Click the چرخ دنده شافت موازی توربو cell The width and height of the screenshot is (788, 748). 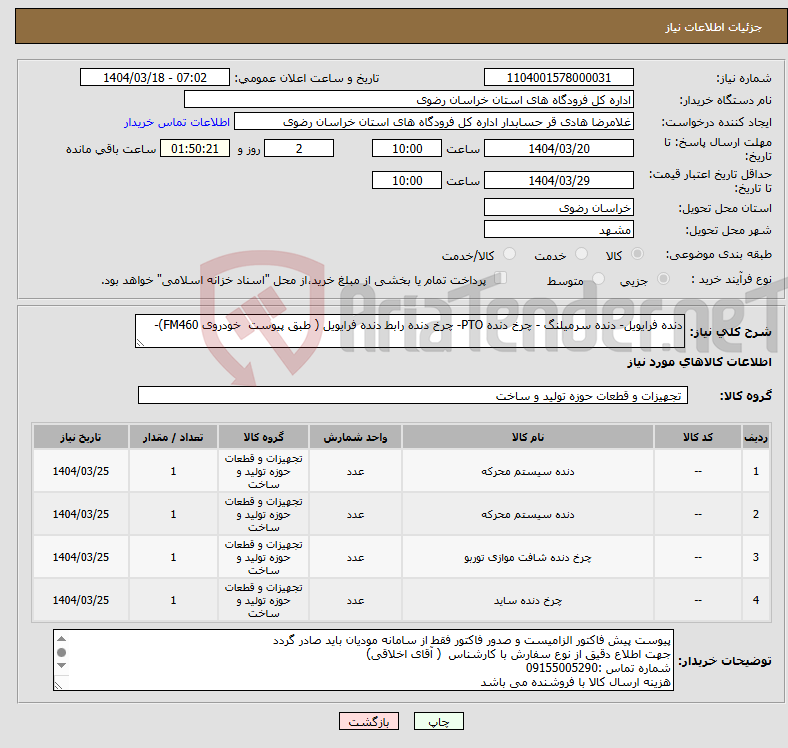(x=528, y=557)
